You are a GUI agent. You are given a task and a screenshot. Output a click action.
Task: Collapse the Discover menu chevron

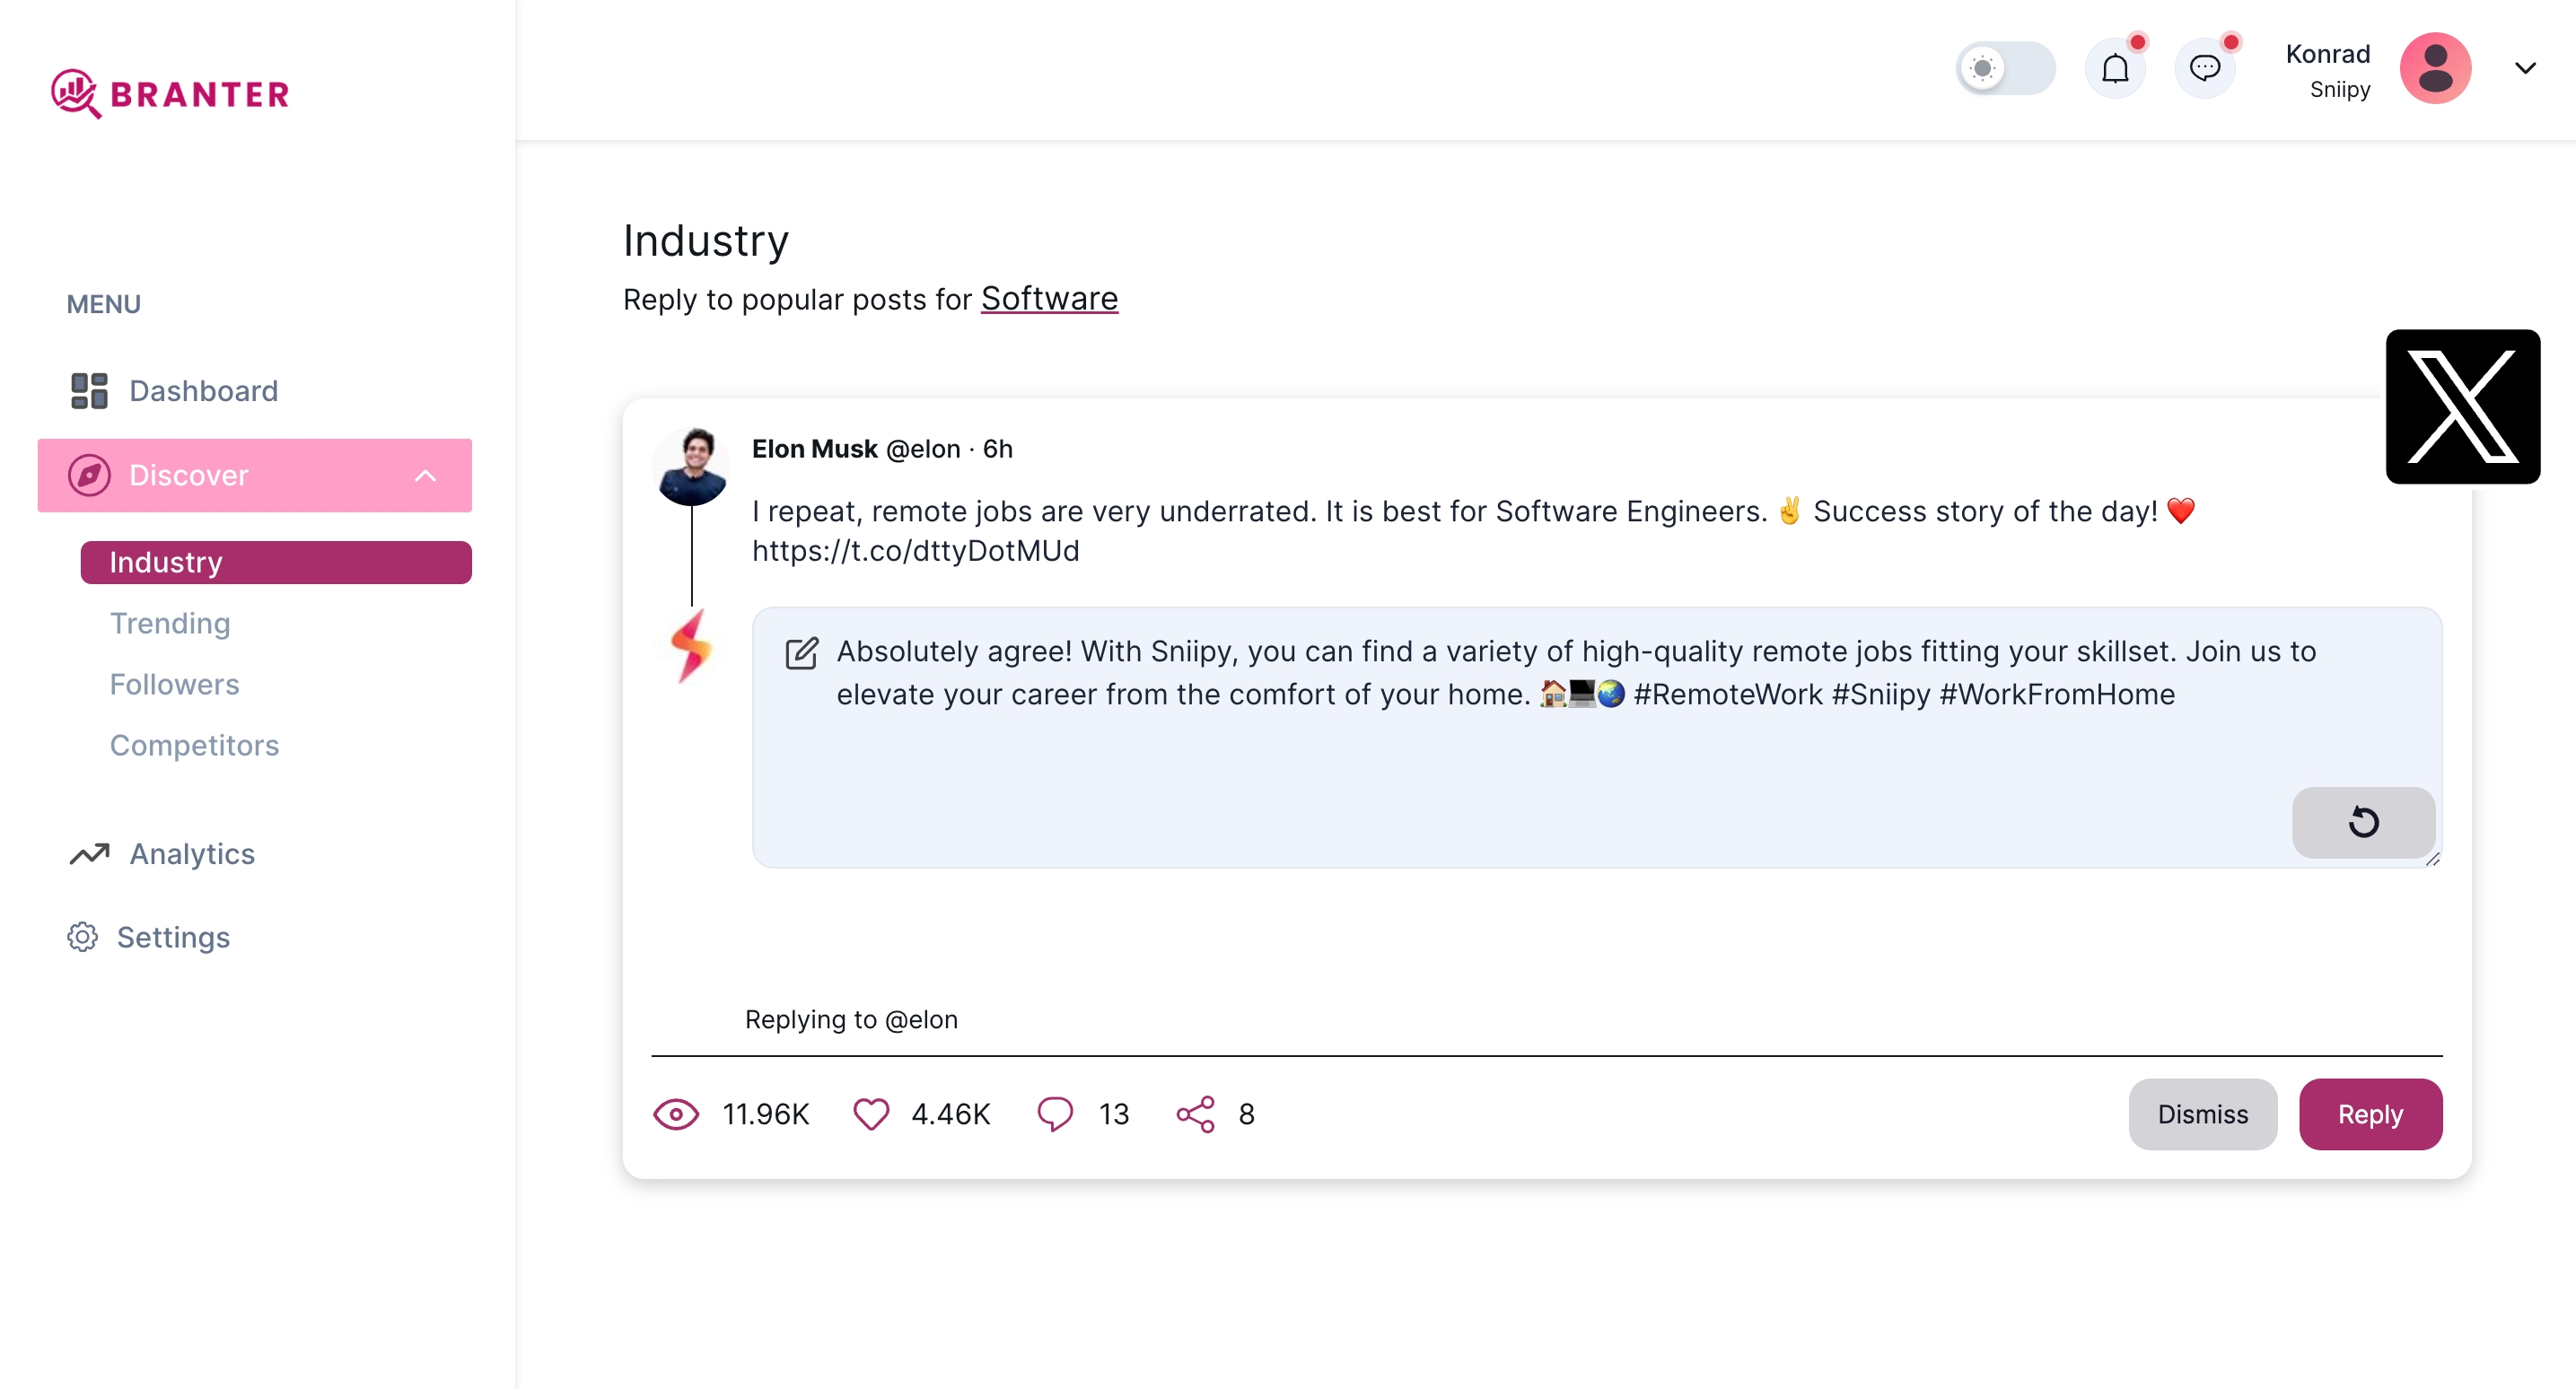[x=425, y=476]
